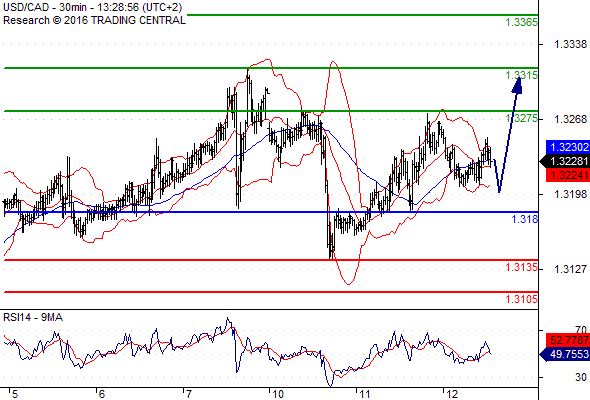The image size is (590, 400).
Task: Click the Research 2016 TRADING CENTRAL text
Action: click(94, 20)
